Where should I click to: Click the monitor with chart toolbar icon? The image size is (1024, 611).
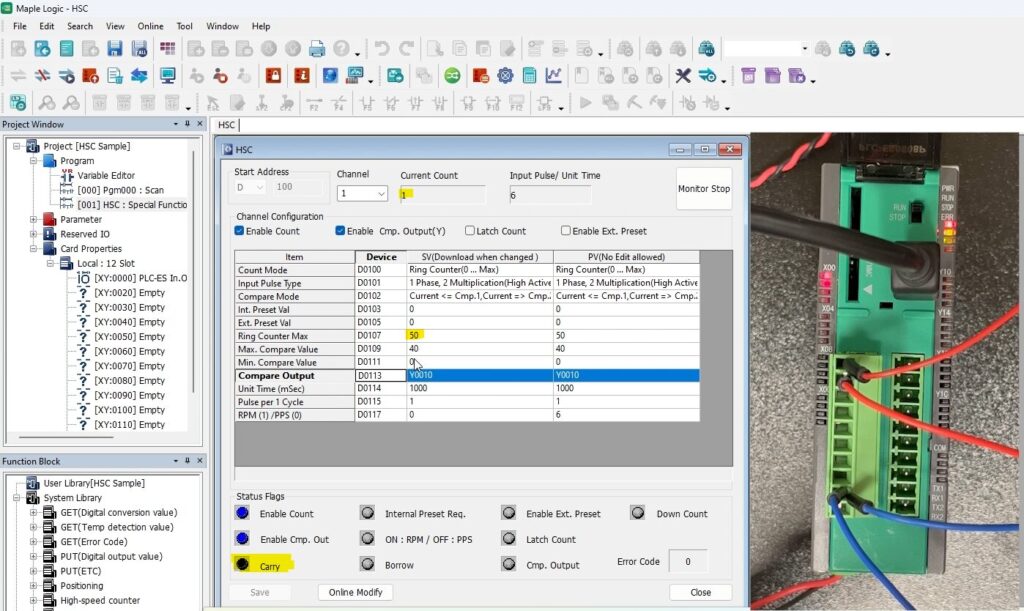pos(355,76)
